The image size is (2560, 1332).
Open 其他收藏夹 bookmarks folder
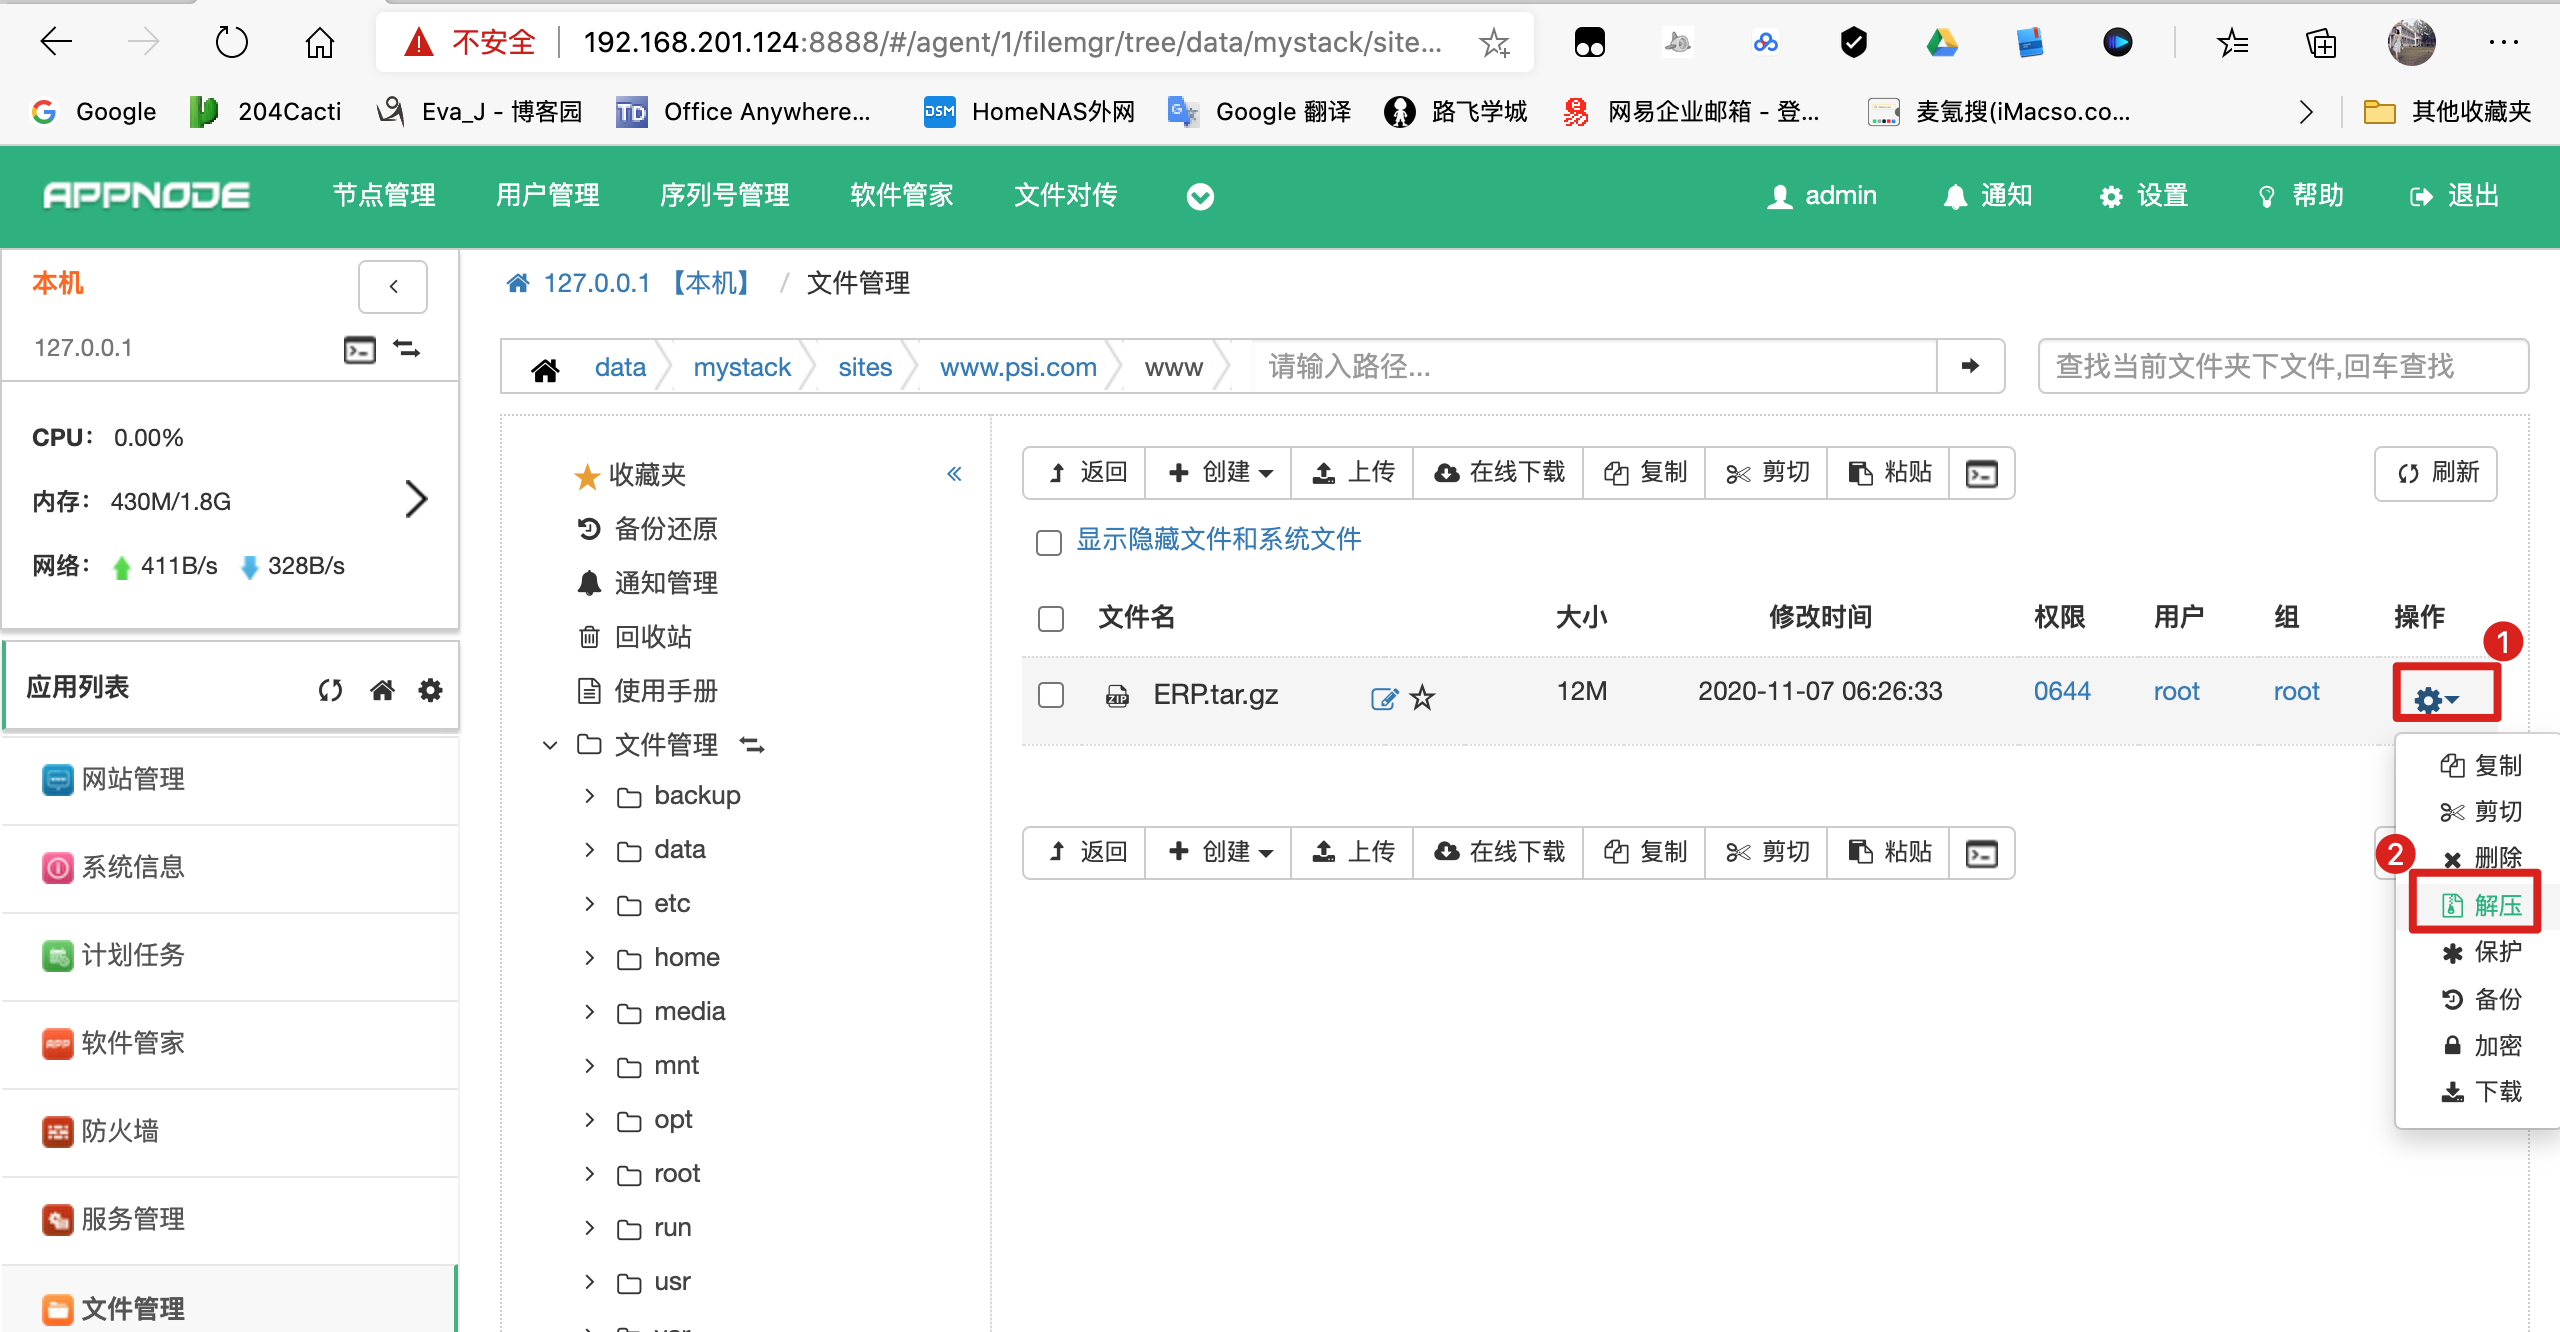2446,111
